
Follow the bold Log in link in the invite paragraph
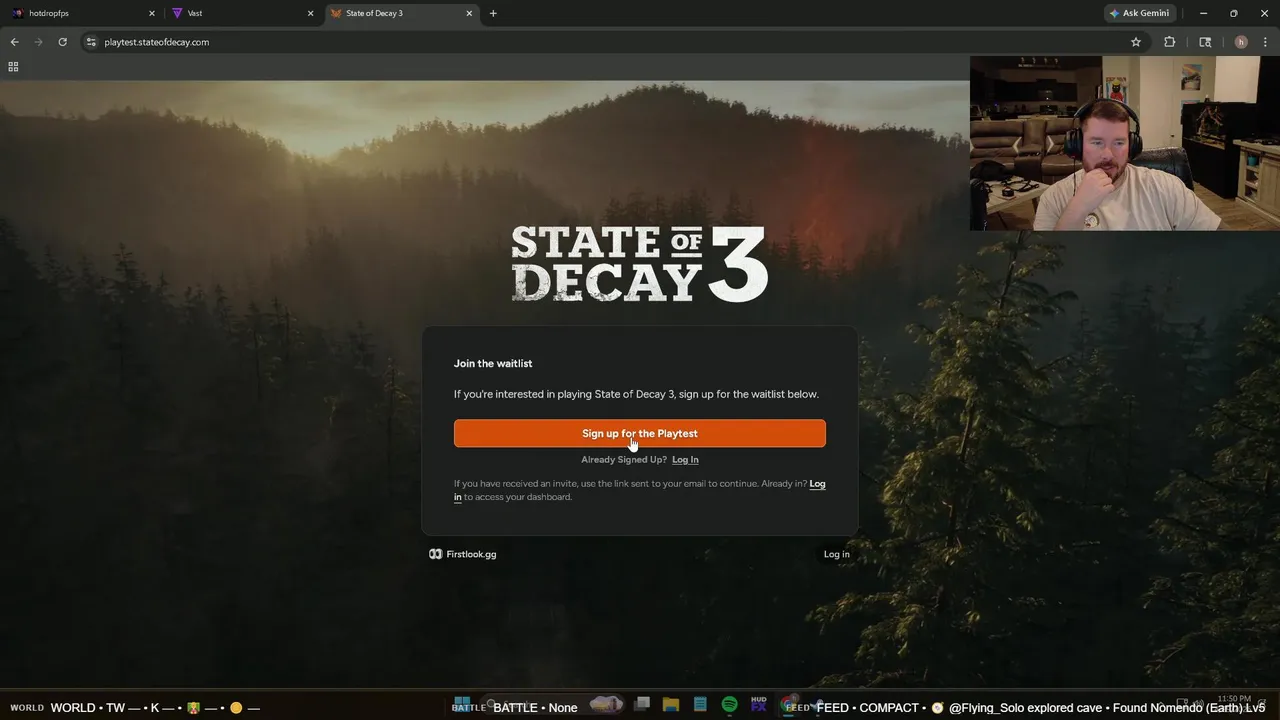[x=817, y=484]
